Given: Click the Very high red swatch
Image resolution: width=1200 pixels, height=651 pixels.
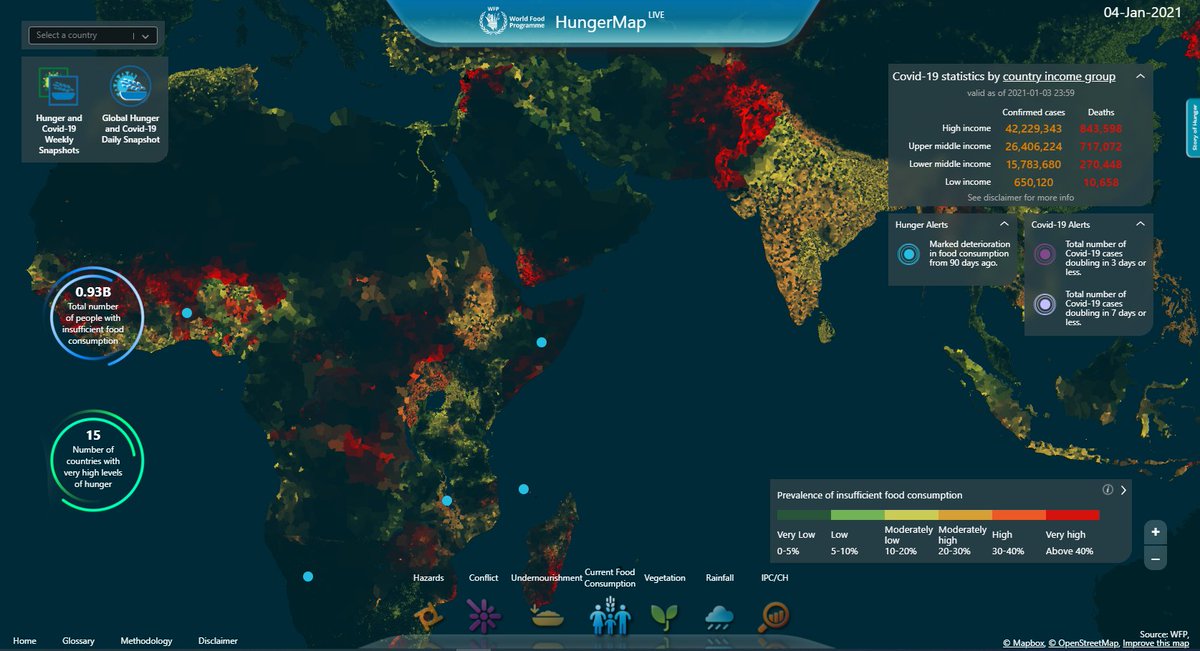Looking at the screenshot, I should [1072, 514].
